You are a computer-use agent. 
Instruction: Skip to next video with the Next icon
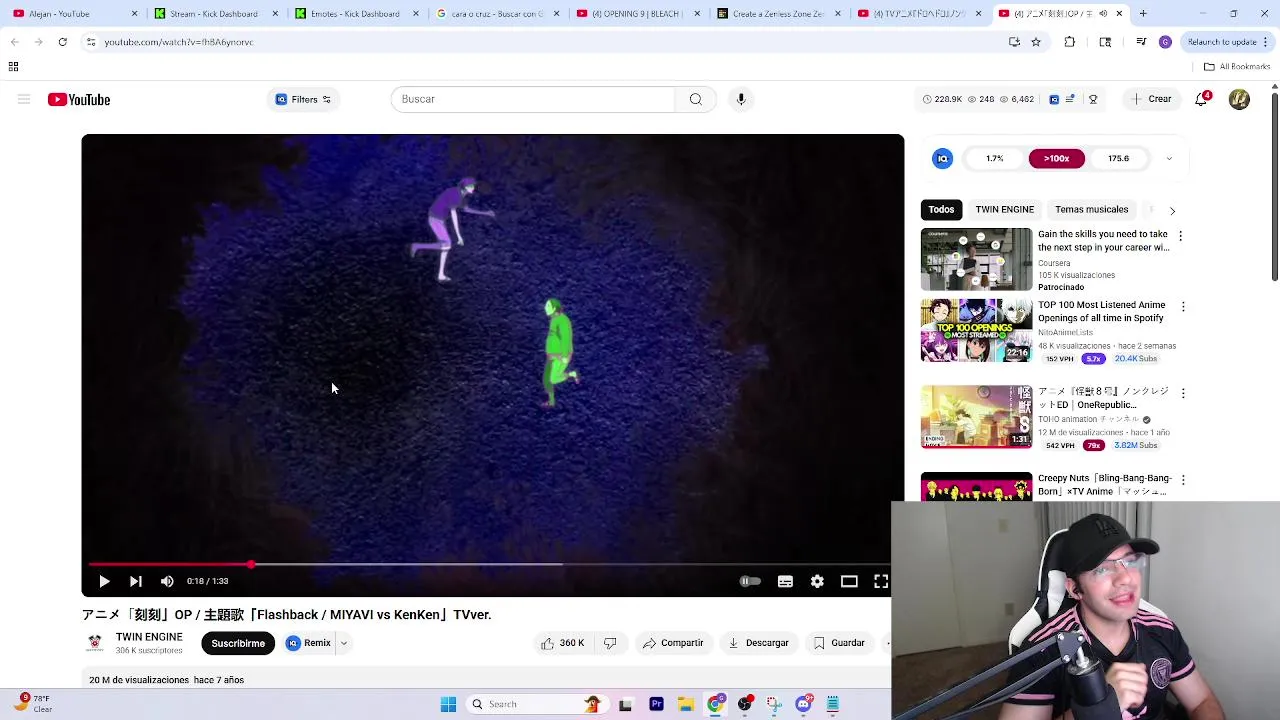click(136, 581)
